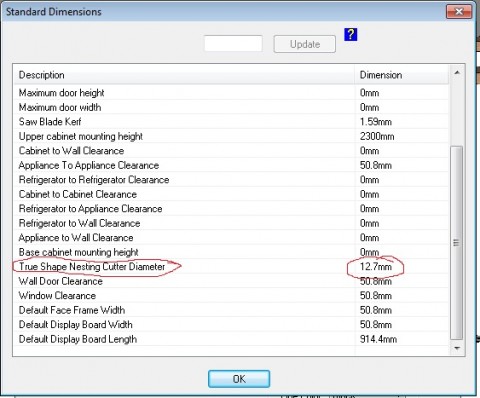
Task: Click the vertical scrollbar thumb
Action: tap(456, 242)
